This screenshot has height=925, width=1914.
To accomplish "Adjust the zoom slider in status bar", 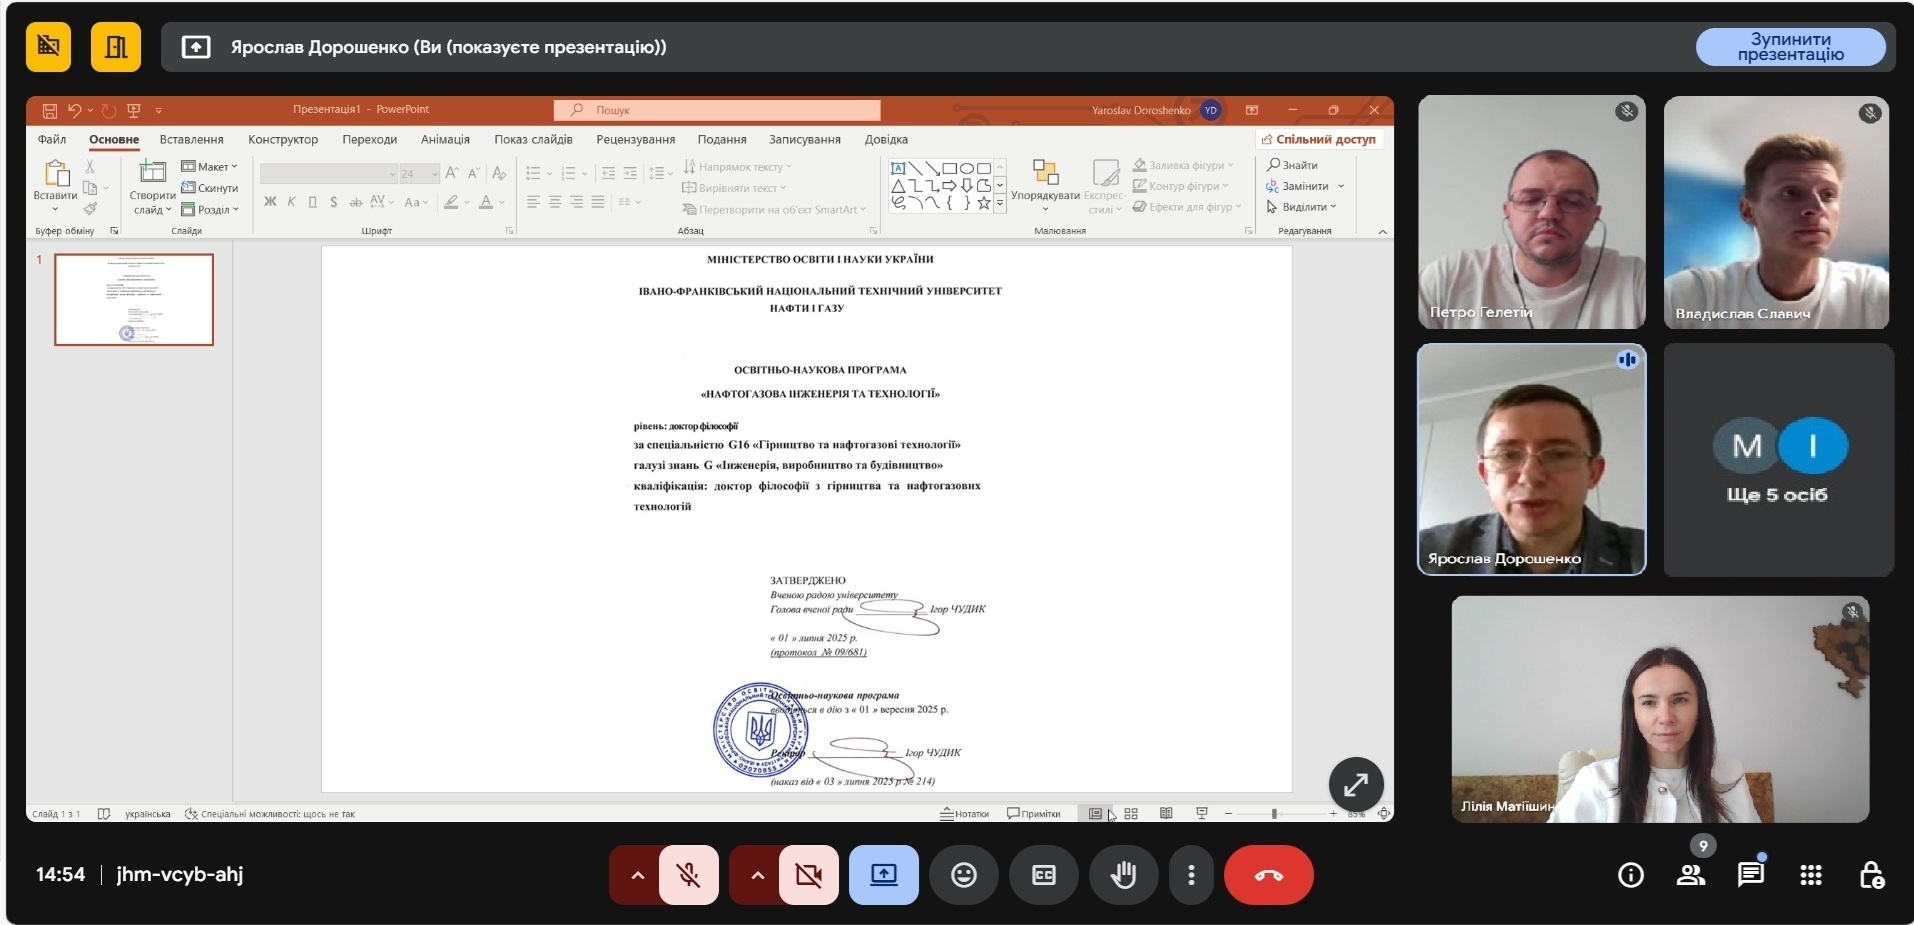I will [x=1274, y=813].
